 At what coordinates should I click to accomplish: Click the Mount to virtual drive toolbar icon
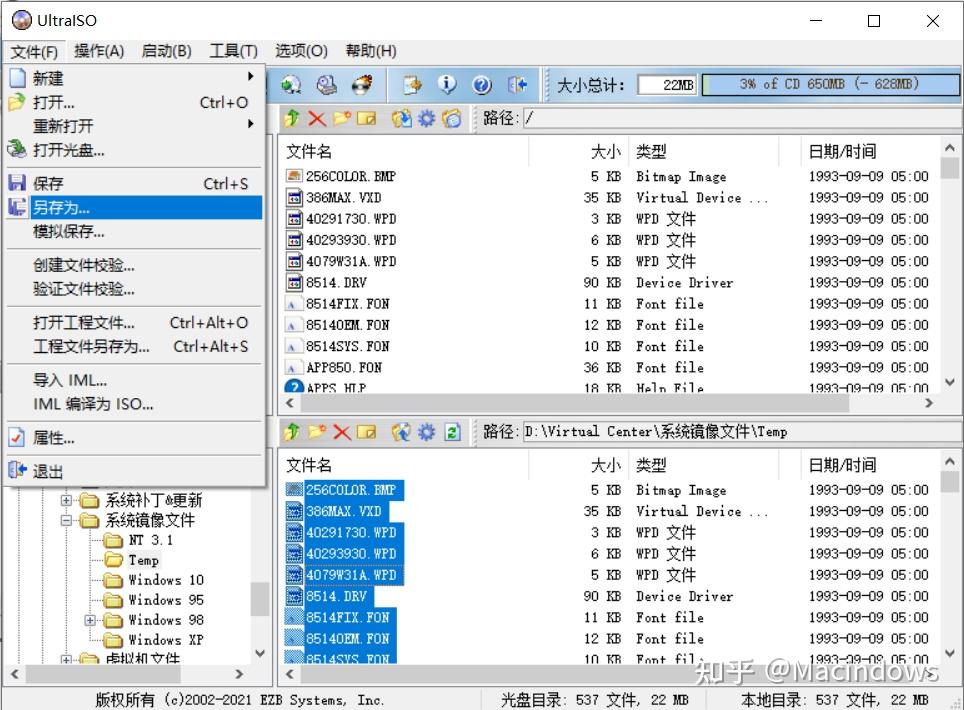[326, 84]
